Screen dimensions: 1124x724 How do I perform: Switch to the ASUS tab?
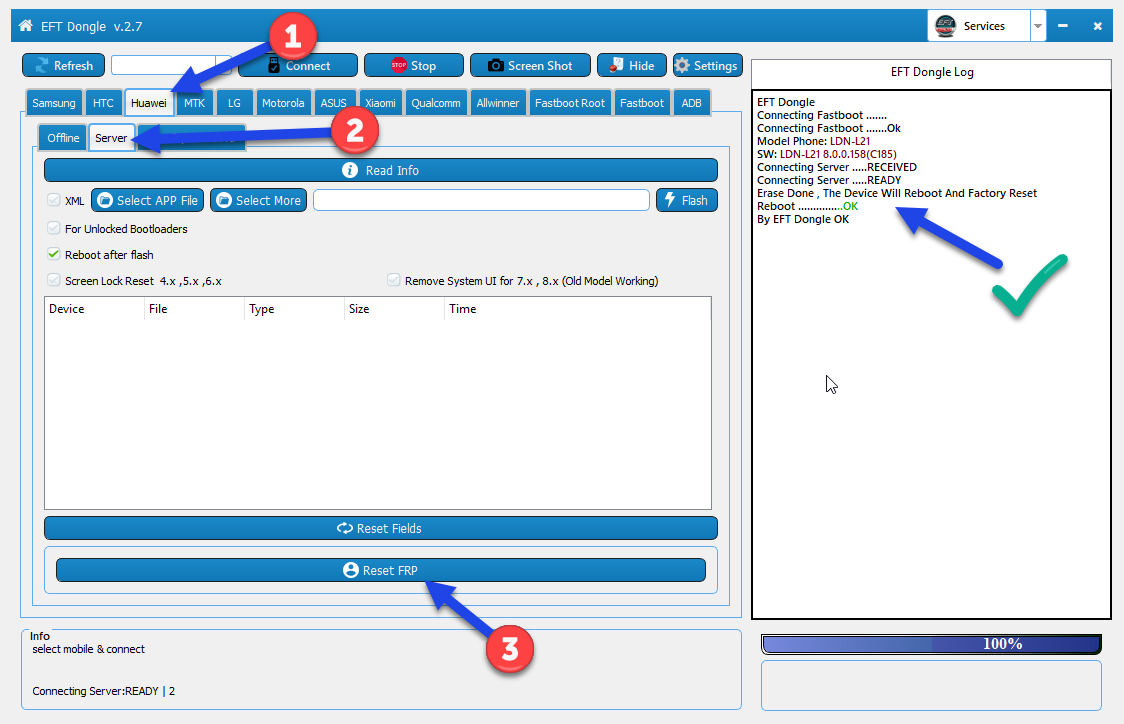pyautogui.click(x=333, y=103)
